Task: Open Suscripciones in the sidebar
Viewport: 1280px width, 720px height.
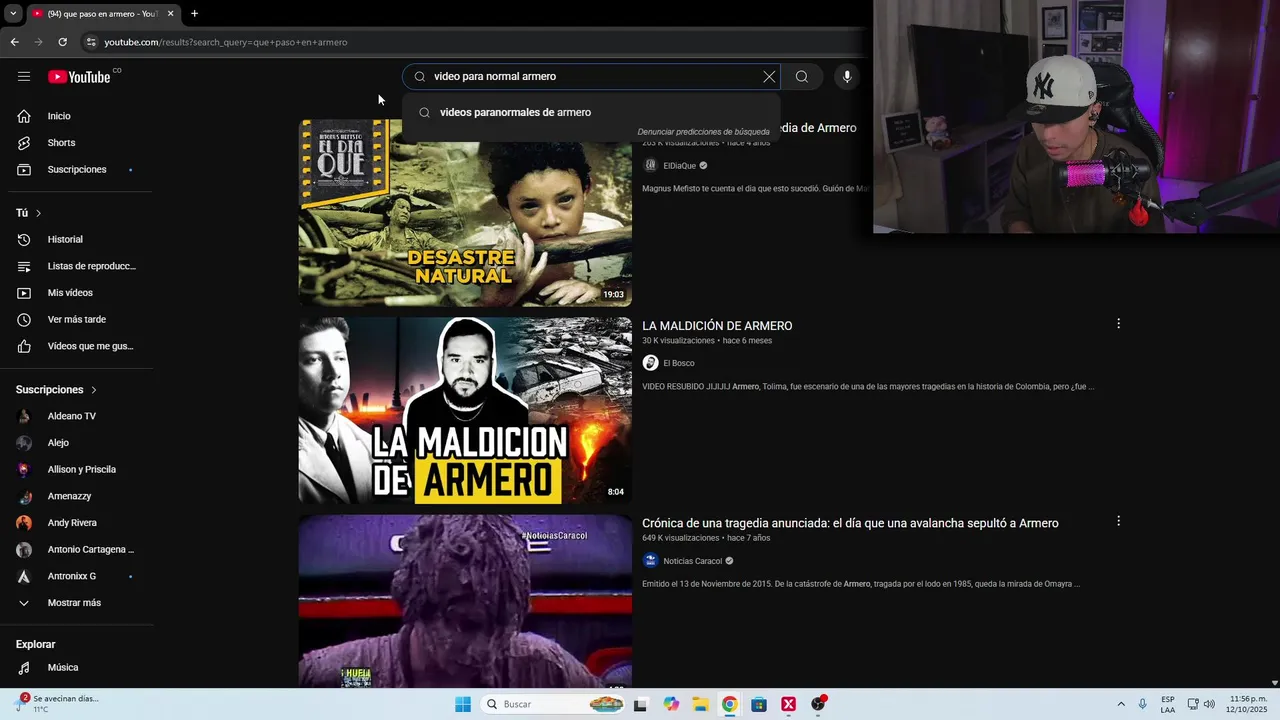Action: pyautogui.click(x=77, y=169)
